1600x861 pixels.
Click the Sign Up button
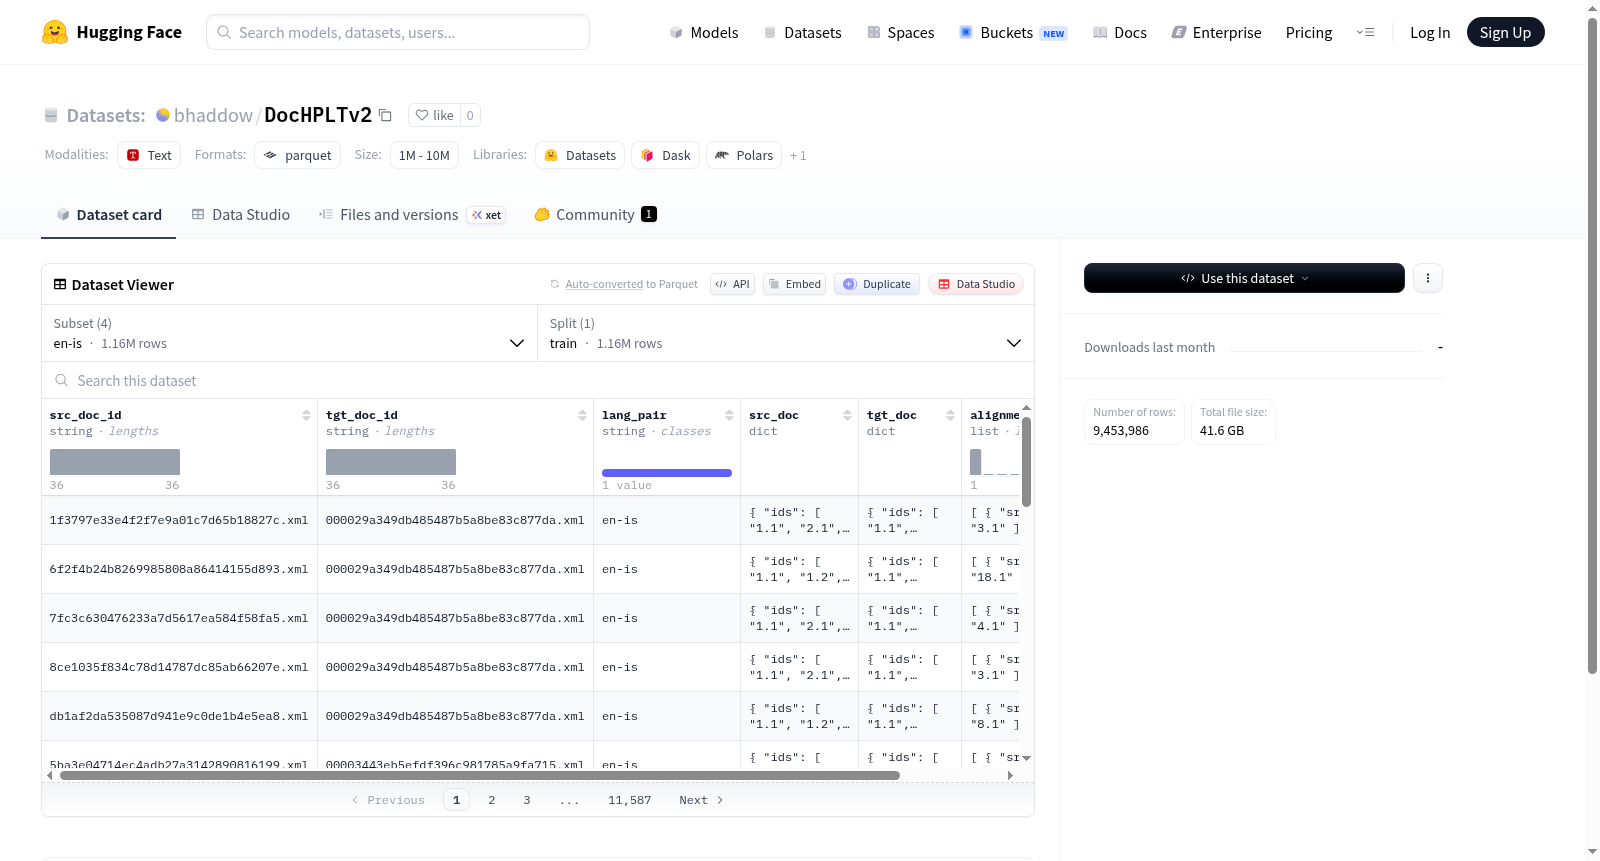(1505, 32)
